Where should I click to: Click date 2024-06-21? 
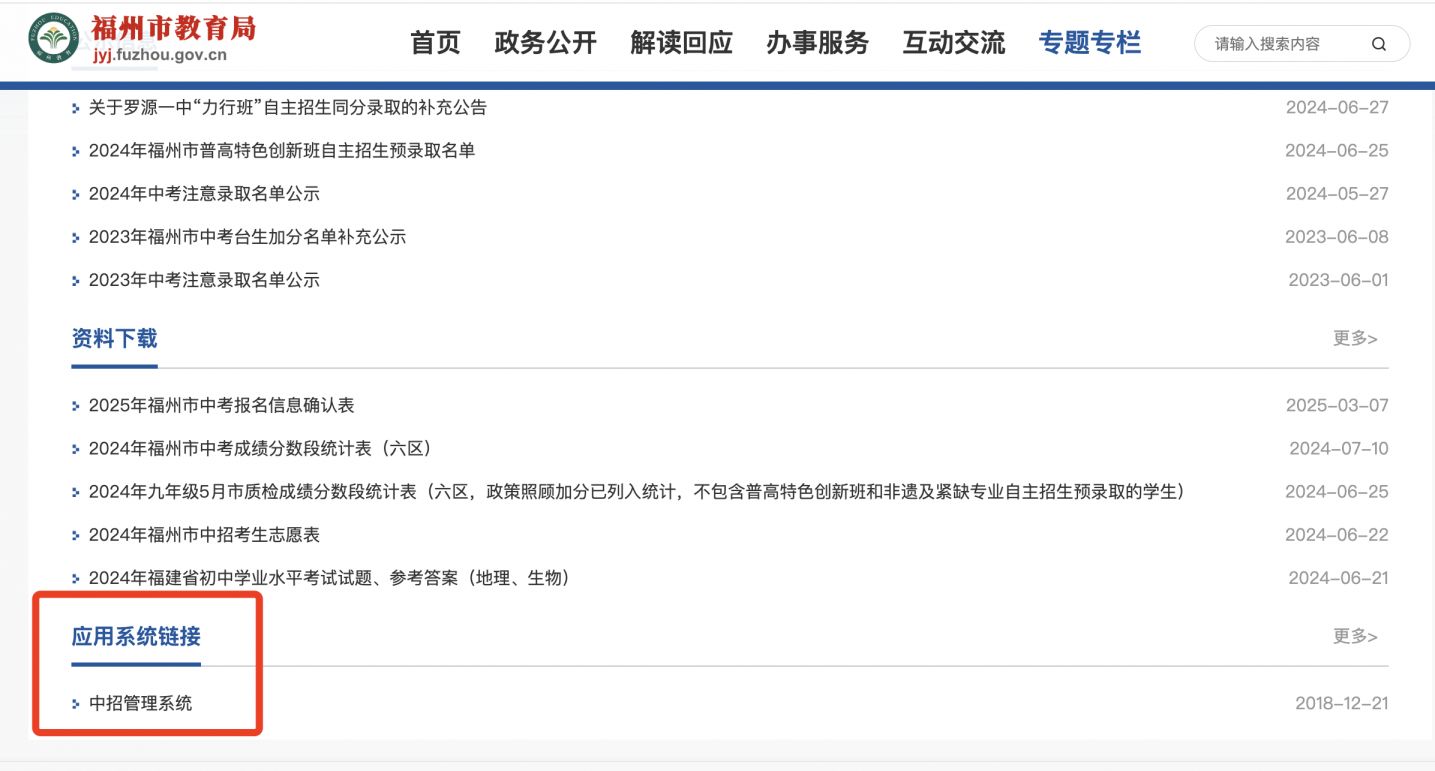(1338, 578)
